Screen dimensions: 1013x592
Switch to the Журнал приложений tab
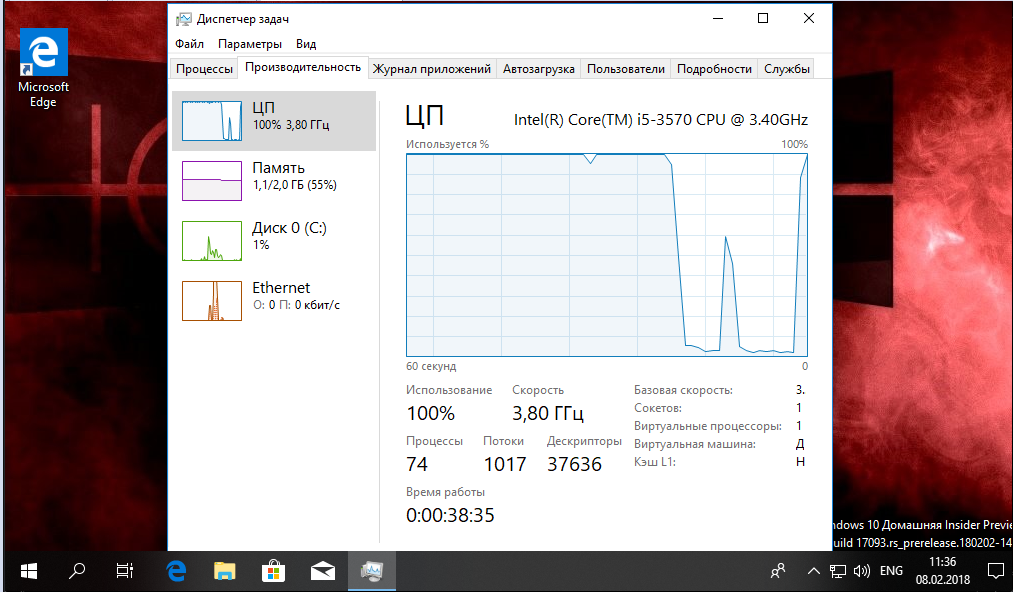click(432, 69)
